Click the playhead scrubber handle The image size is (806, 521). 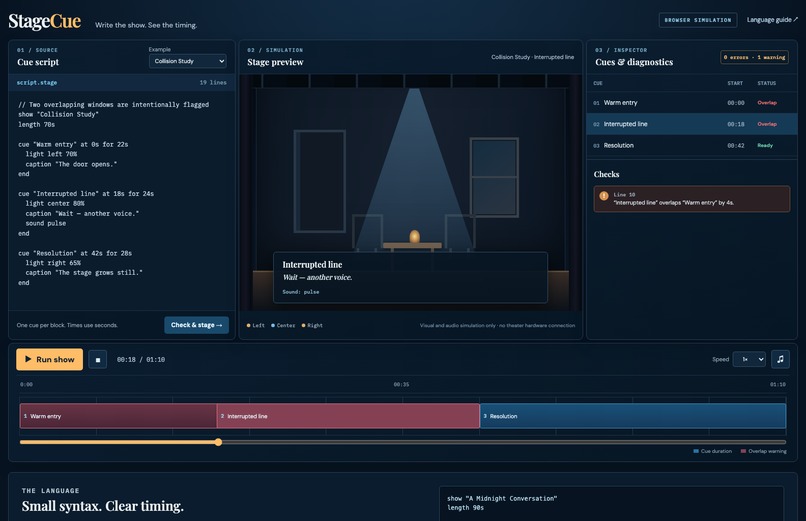point(218,442)
